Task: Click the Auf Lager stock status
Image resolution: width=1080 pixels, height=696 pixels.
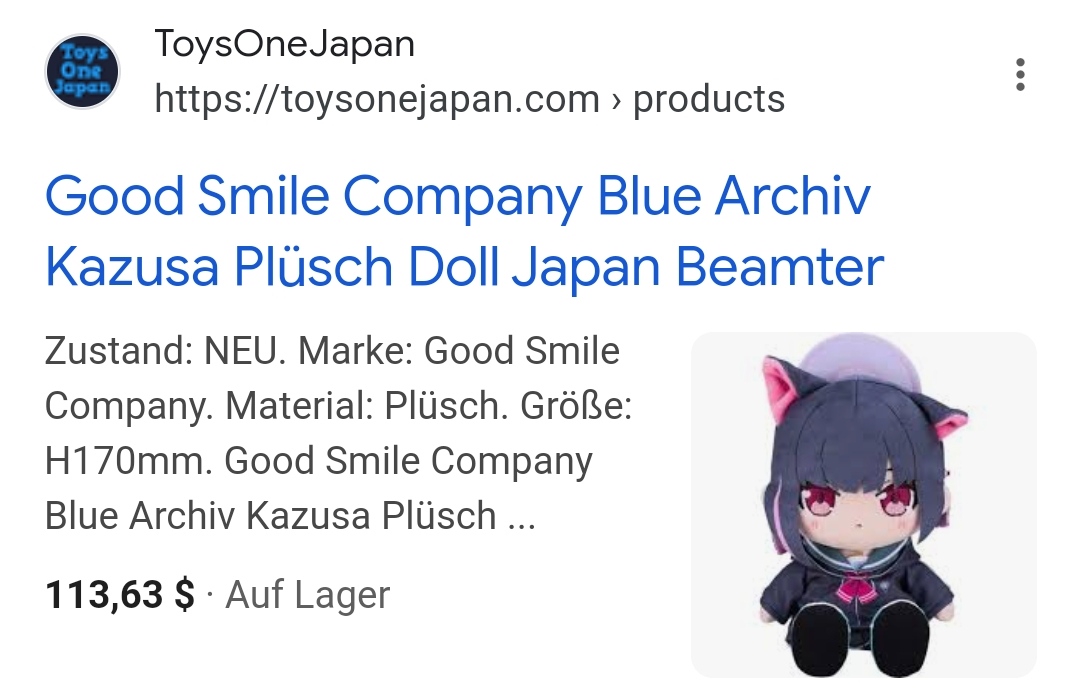Action: (308, 595)
